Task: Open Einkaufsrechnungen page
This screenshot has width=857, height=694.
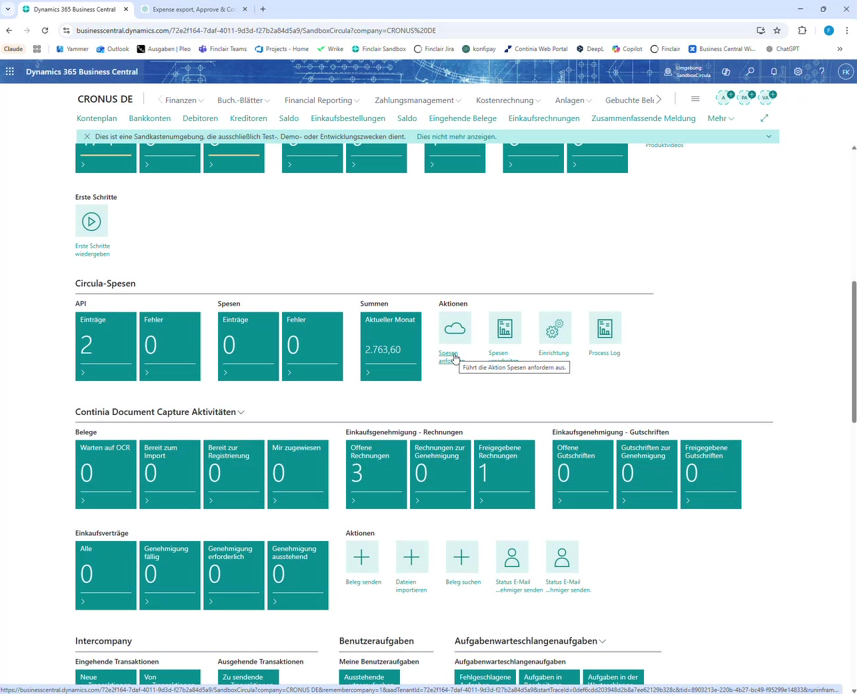Action: click(544, 119)
